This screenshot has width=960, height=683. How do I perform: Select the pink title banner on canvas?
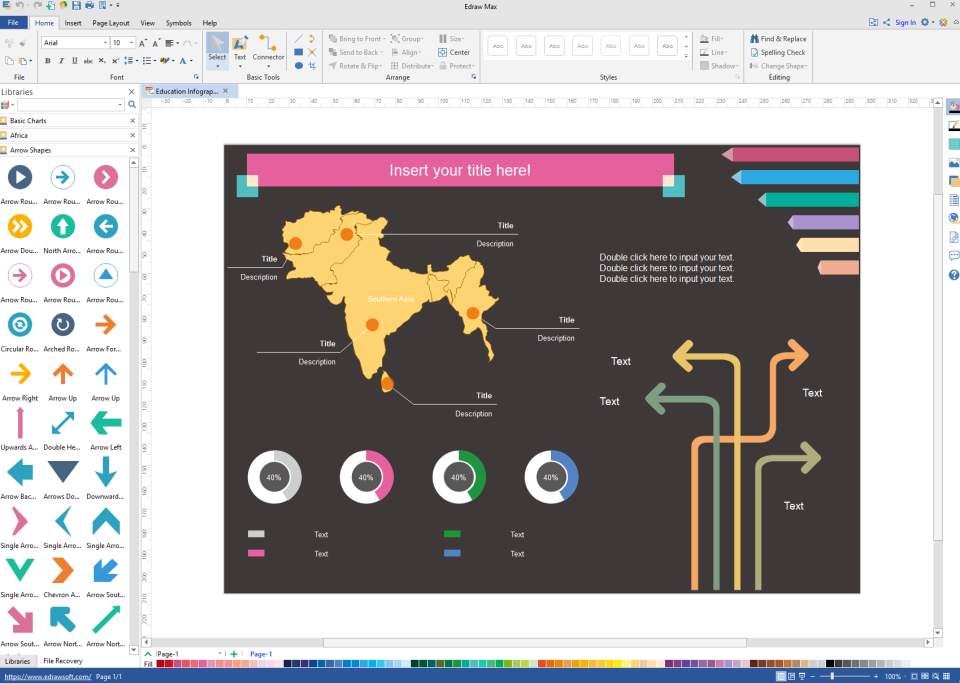pos(460,170)
